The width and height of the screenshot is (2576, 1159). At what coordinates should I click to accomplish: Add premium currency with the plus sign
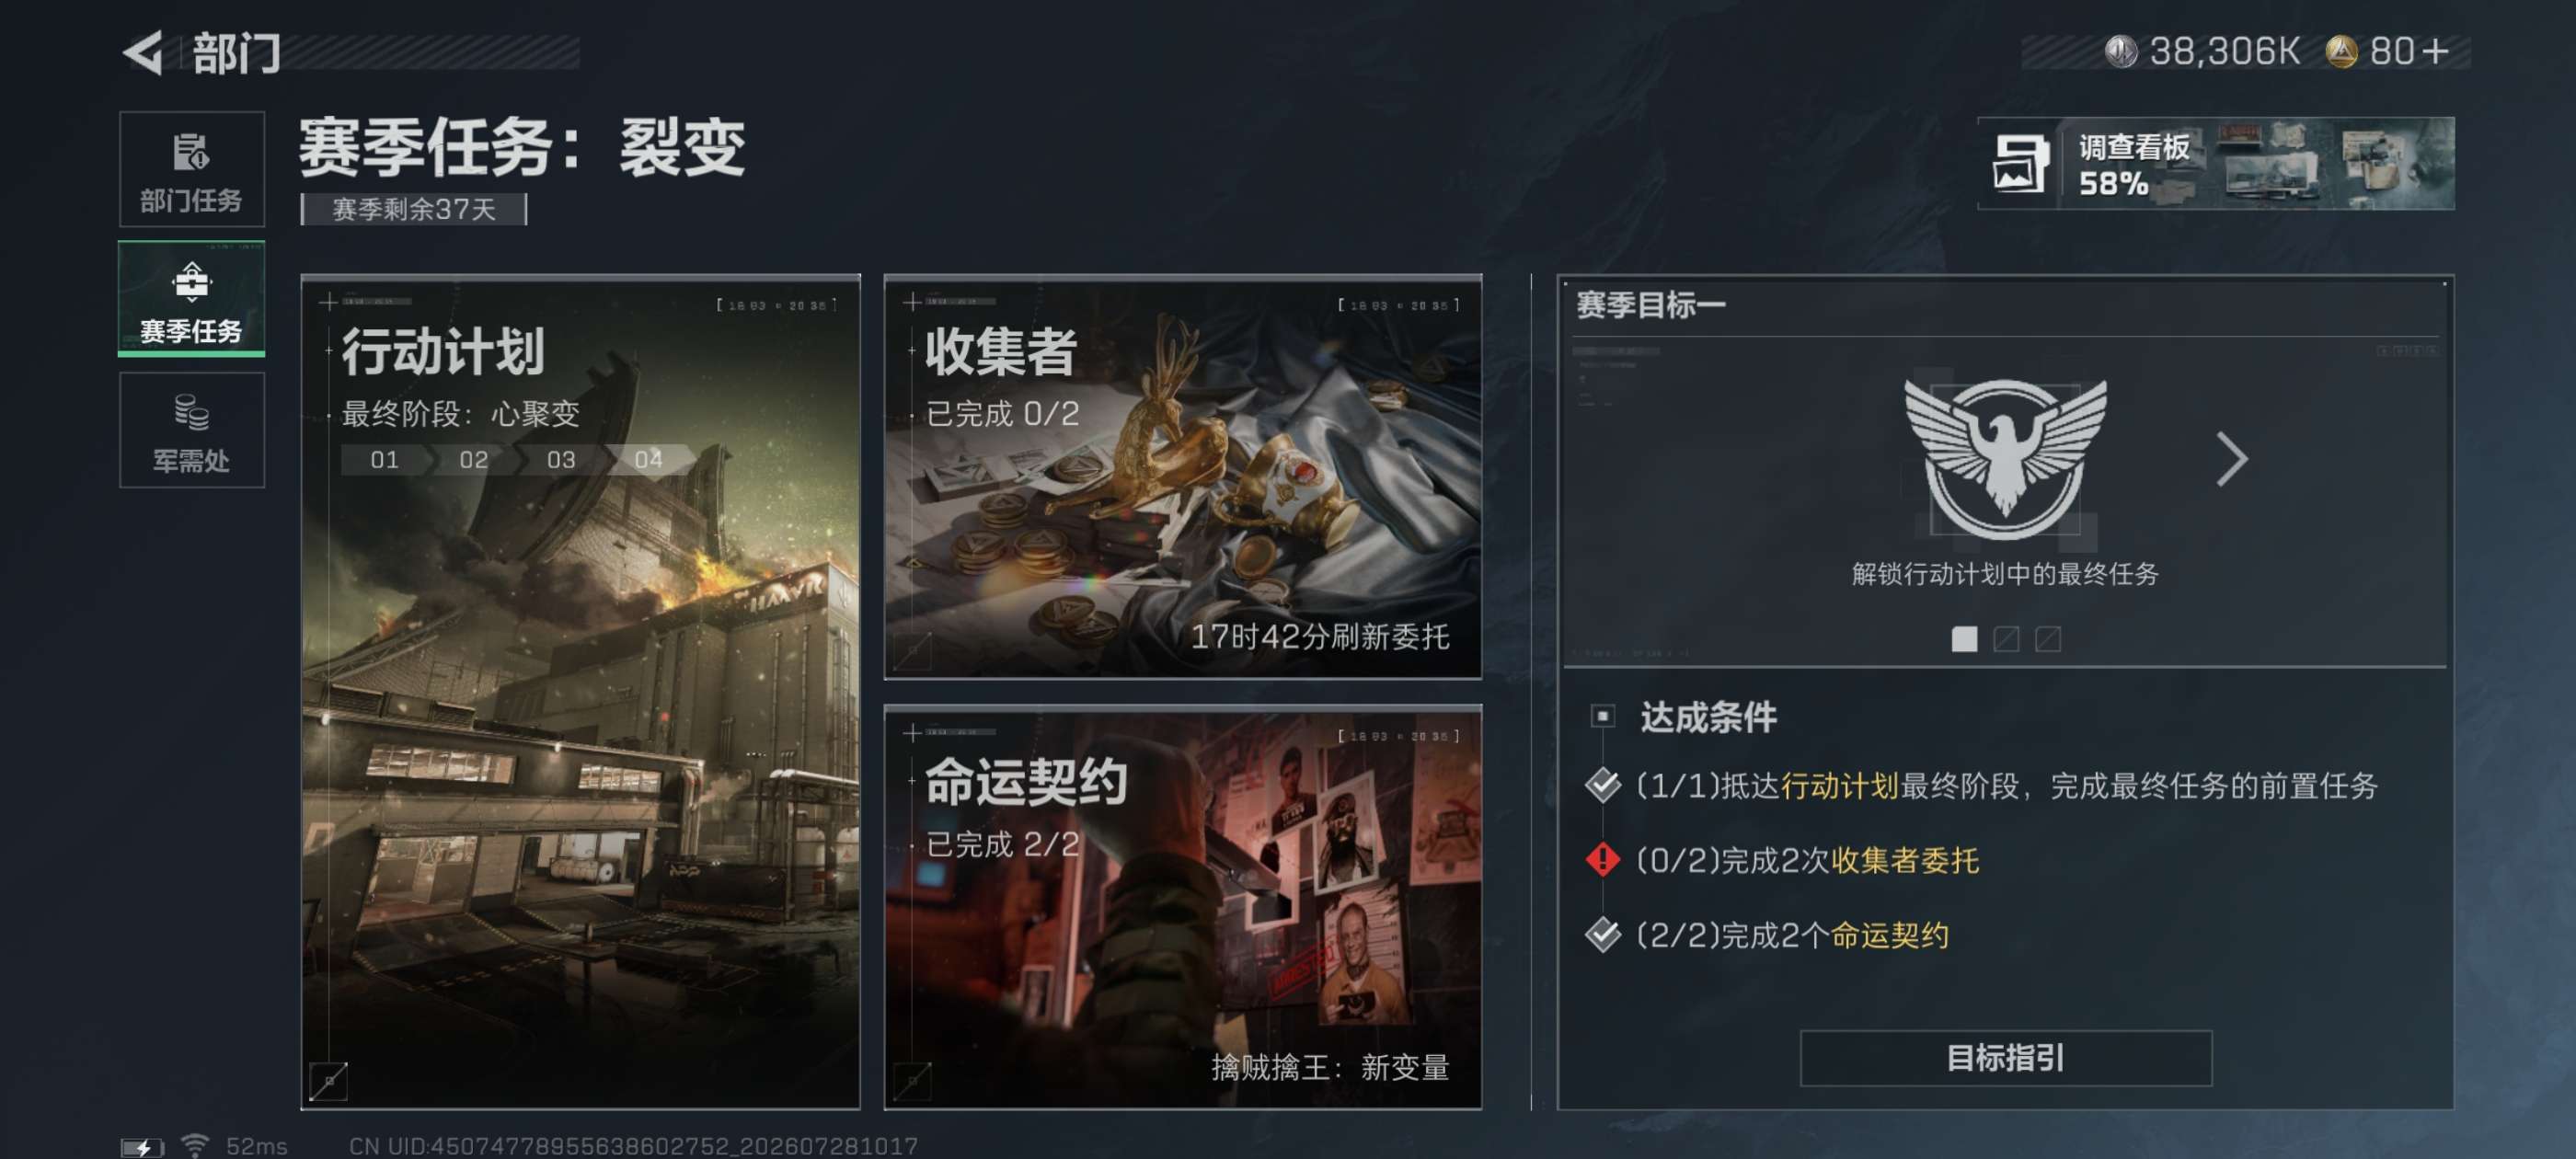2436,51
